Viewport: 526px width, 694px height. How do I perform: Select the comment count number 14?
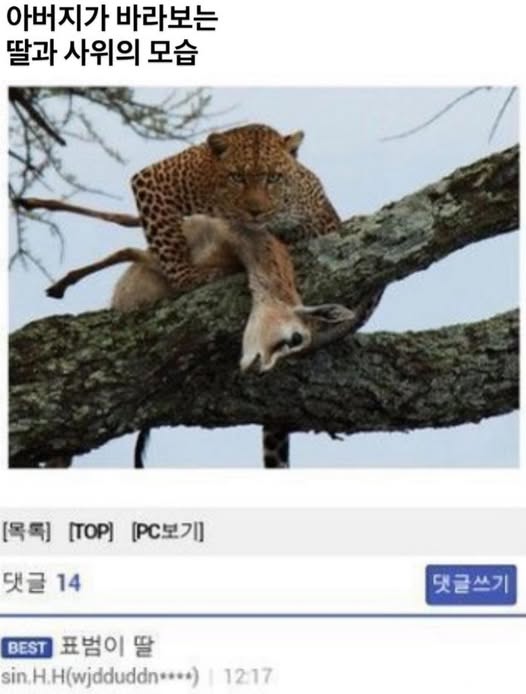click(x=69, y=583)
